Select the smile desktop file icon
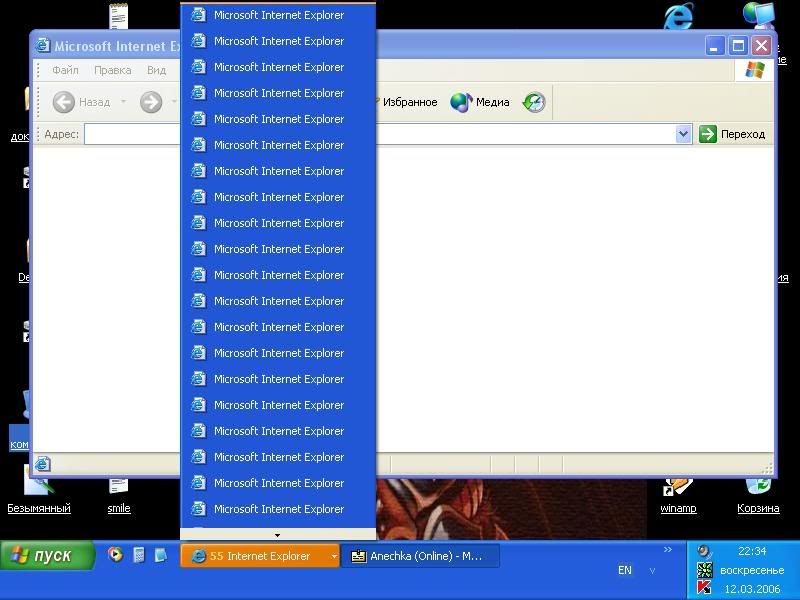 (x=119, y=496)
